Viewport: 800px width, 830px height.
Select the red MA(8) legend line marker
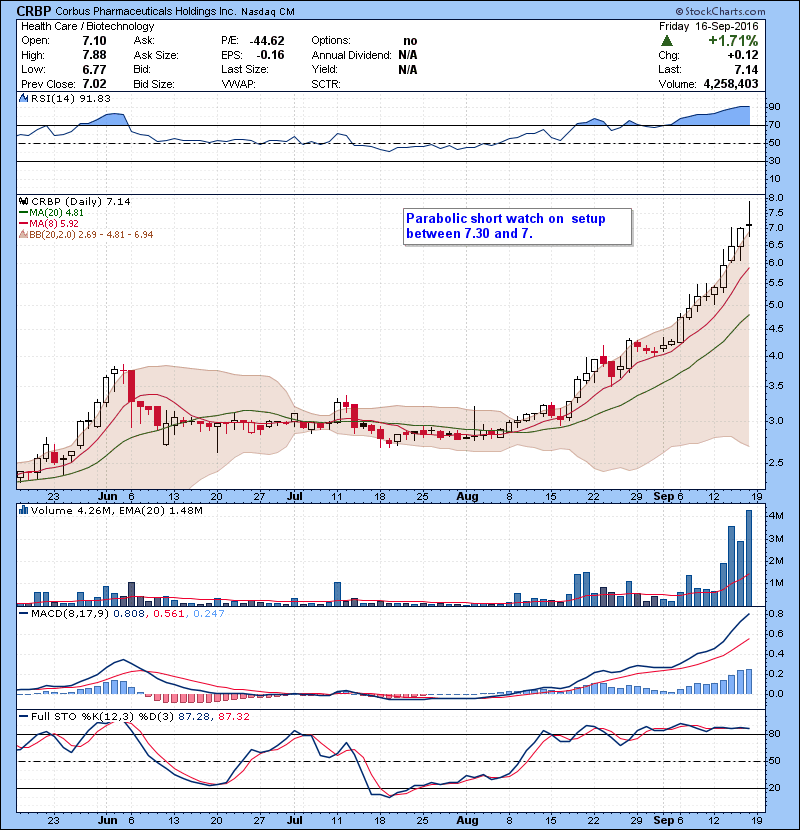tap(23, 224)
